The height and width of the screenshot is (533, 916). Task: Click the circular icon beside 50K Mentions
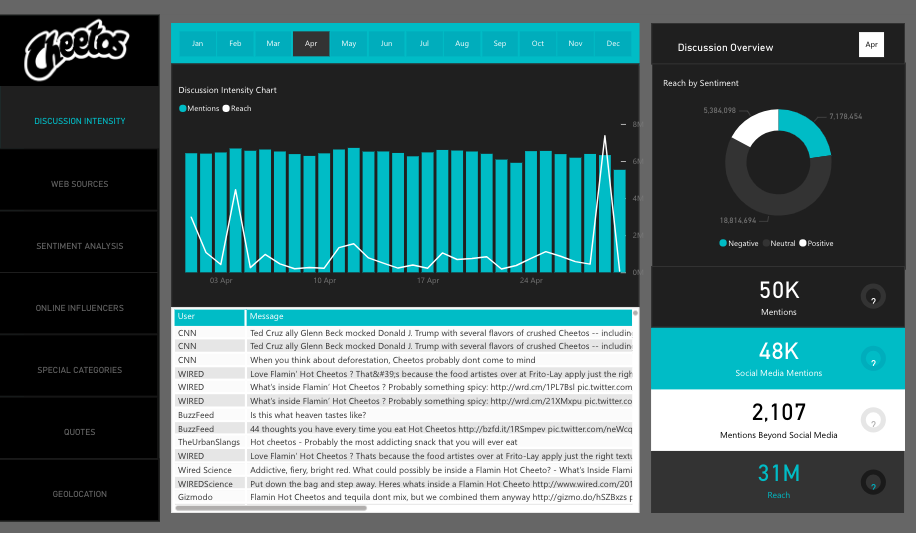pyautogui.click(x=873, y=297)
